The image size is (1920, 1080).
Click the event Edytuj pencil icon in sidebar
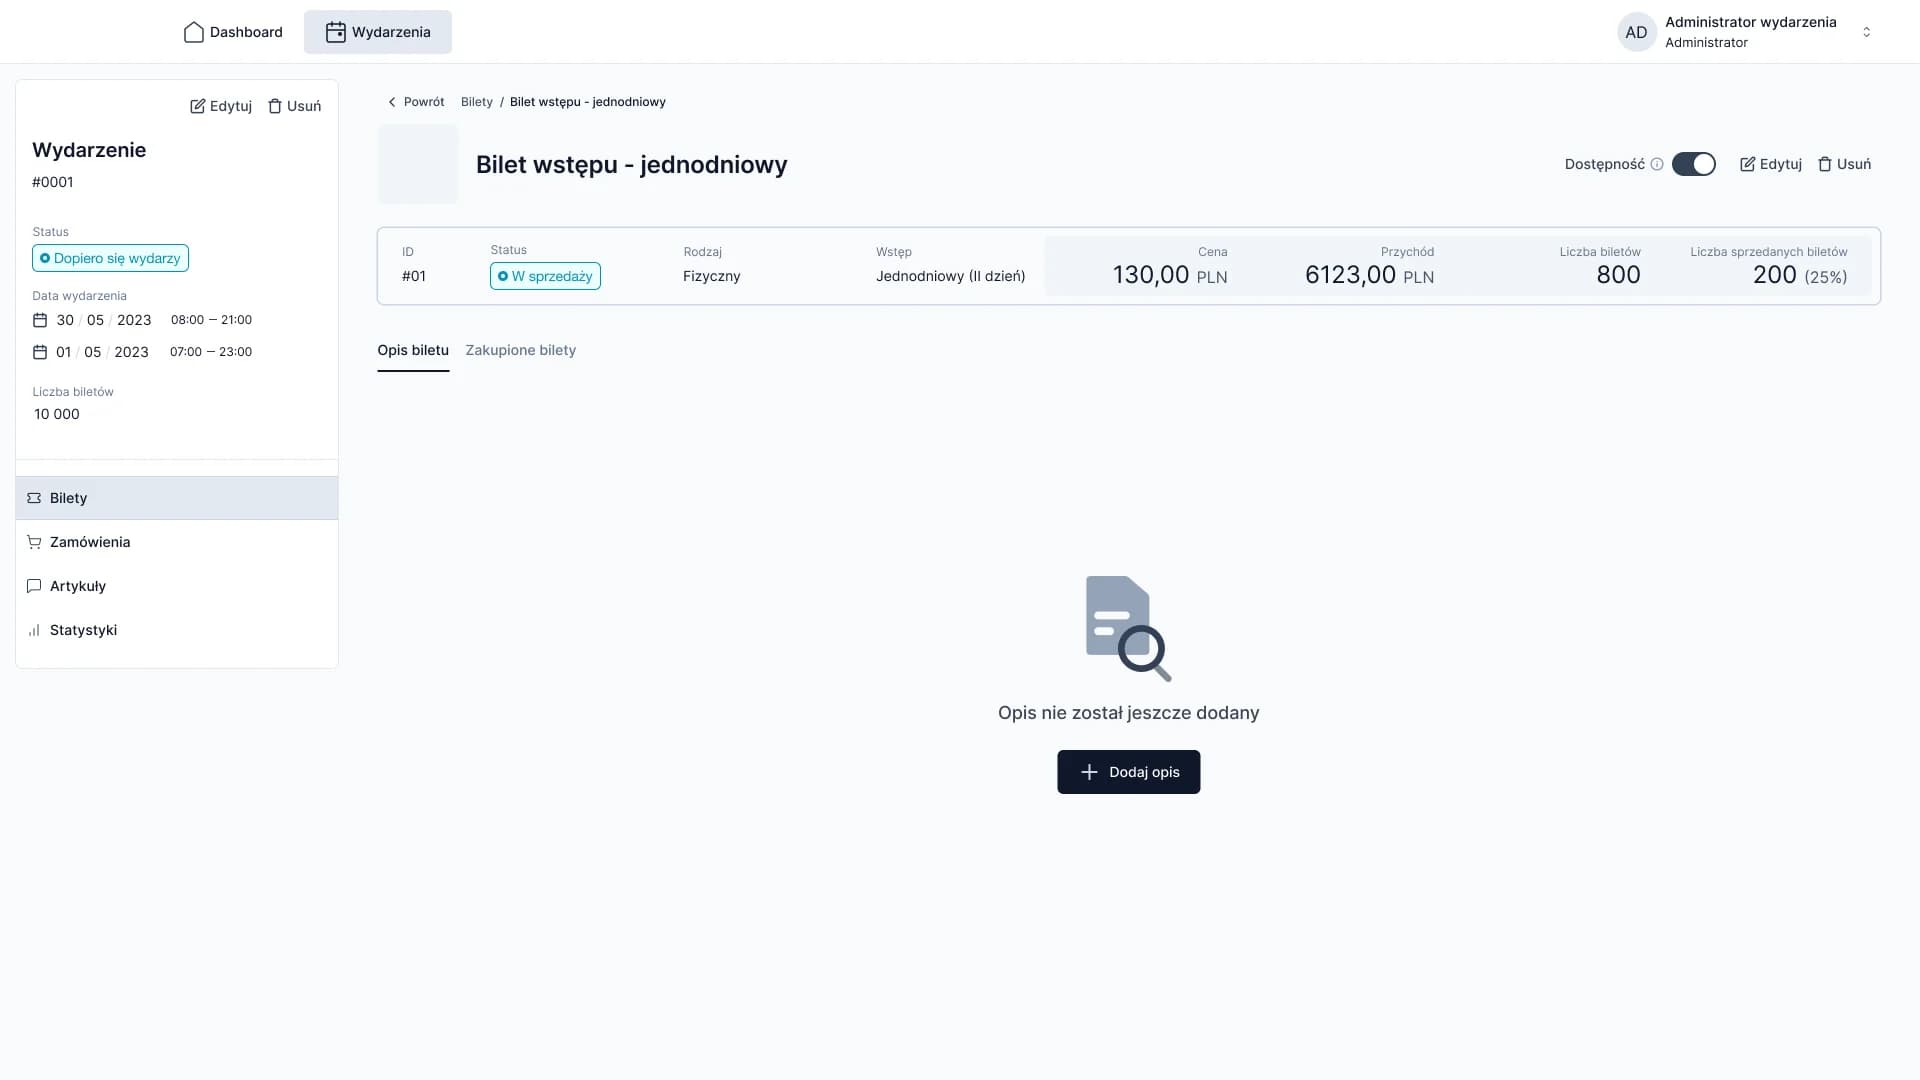(x=198, y=106)
